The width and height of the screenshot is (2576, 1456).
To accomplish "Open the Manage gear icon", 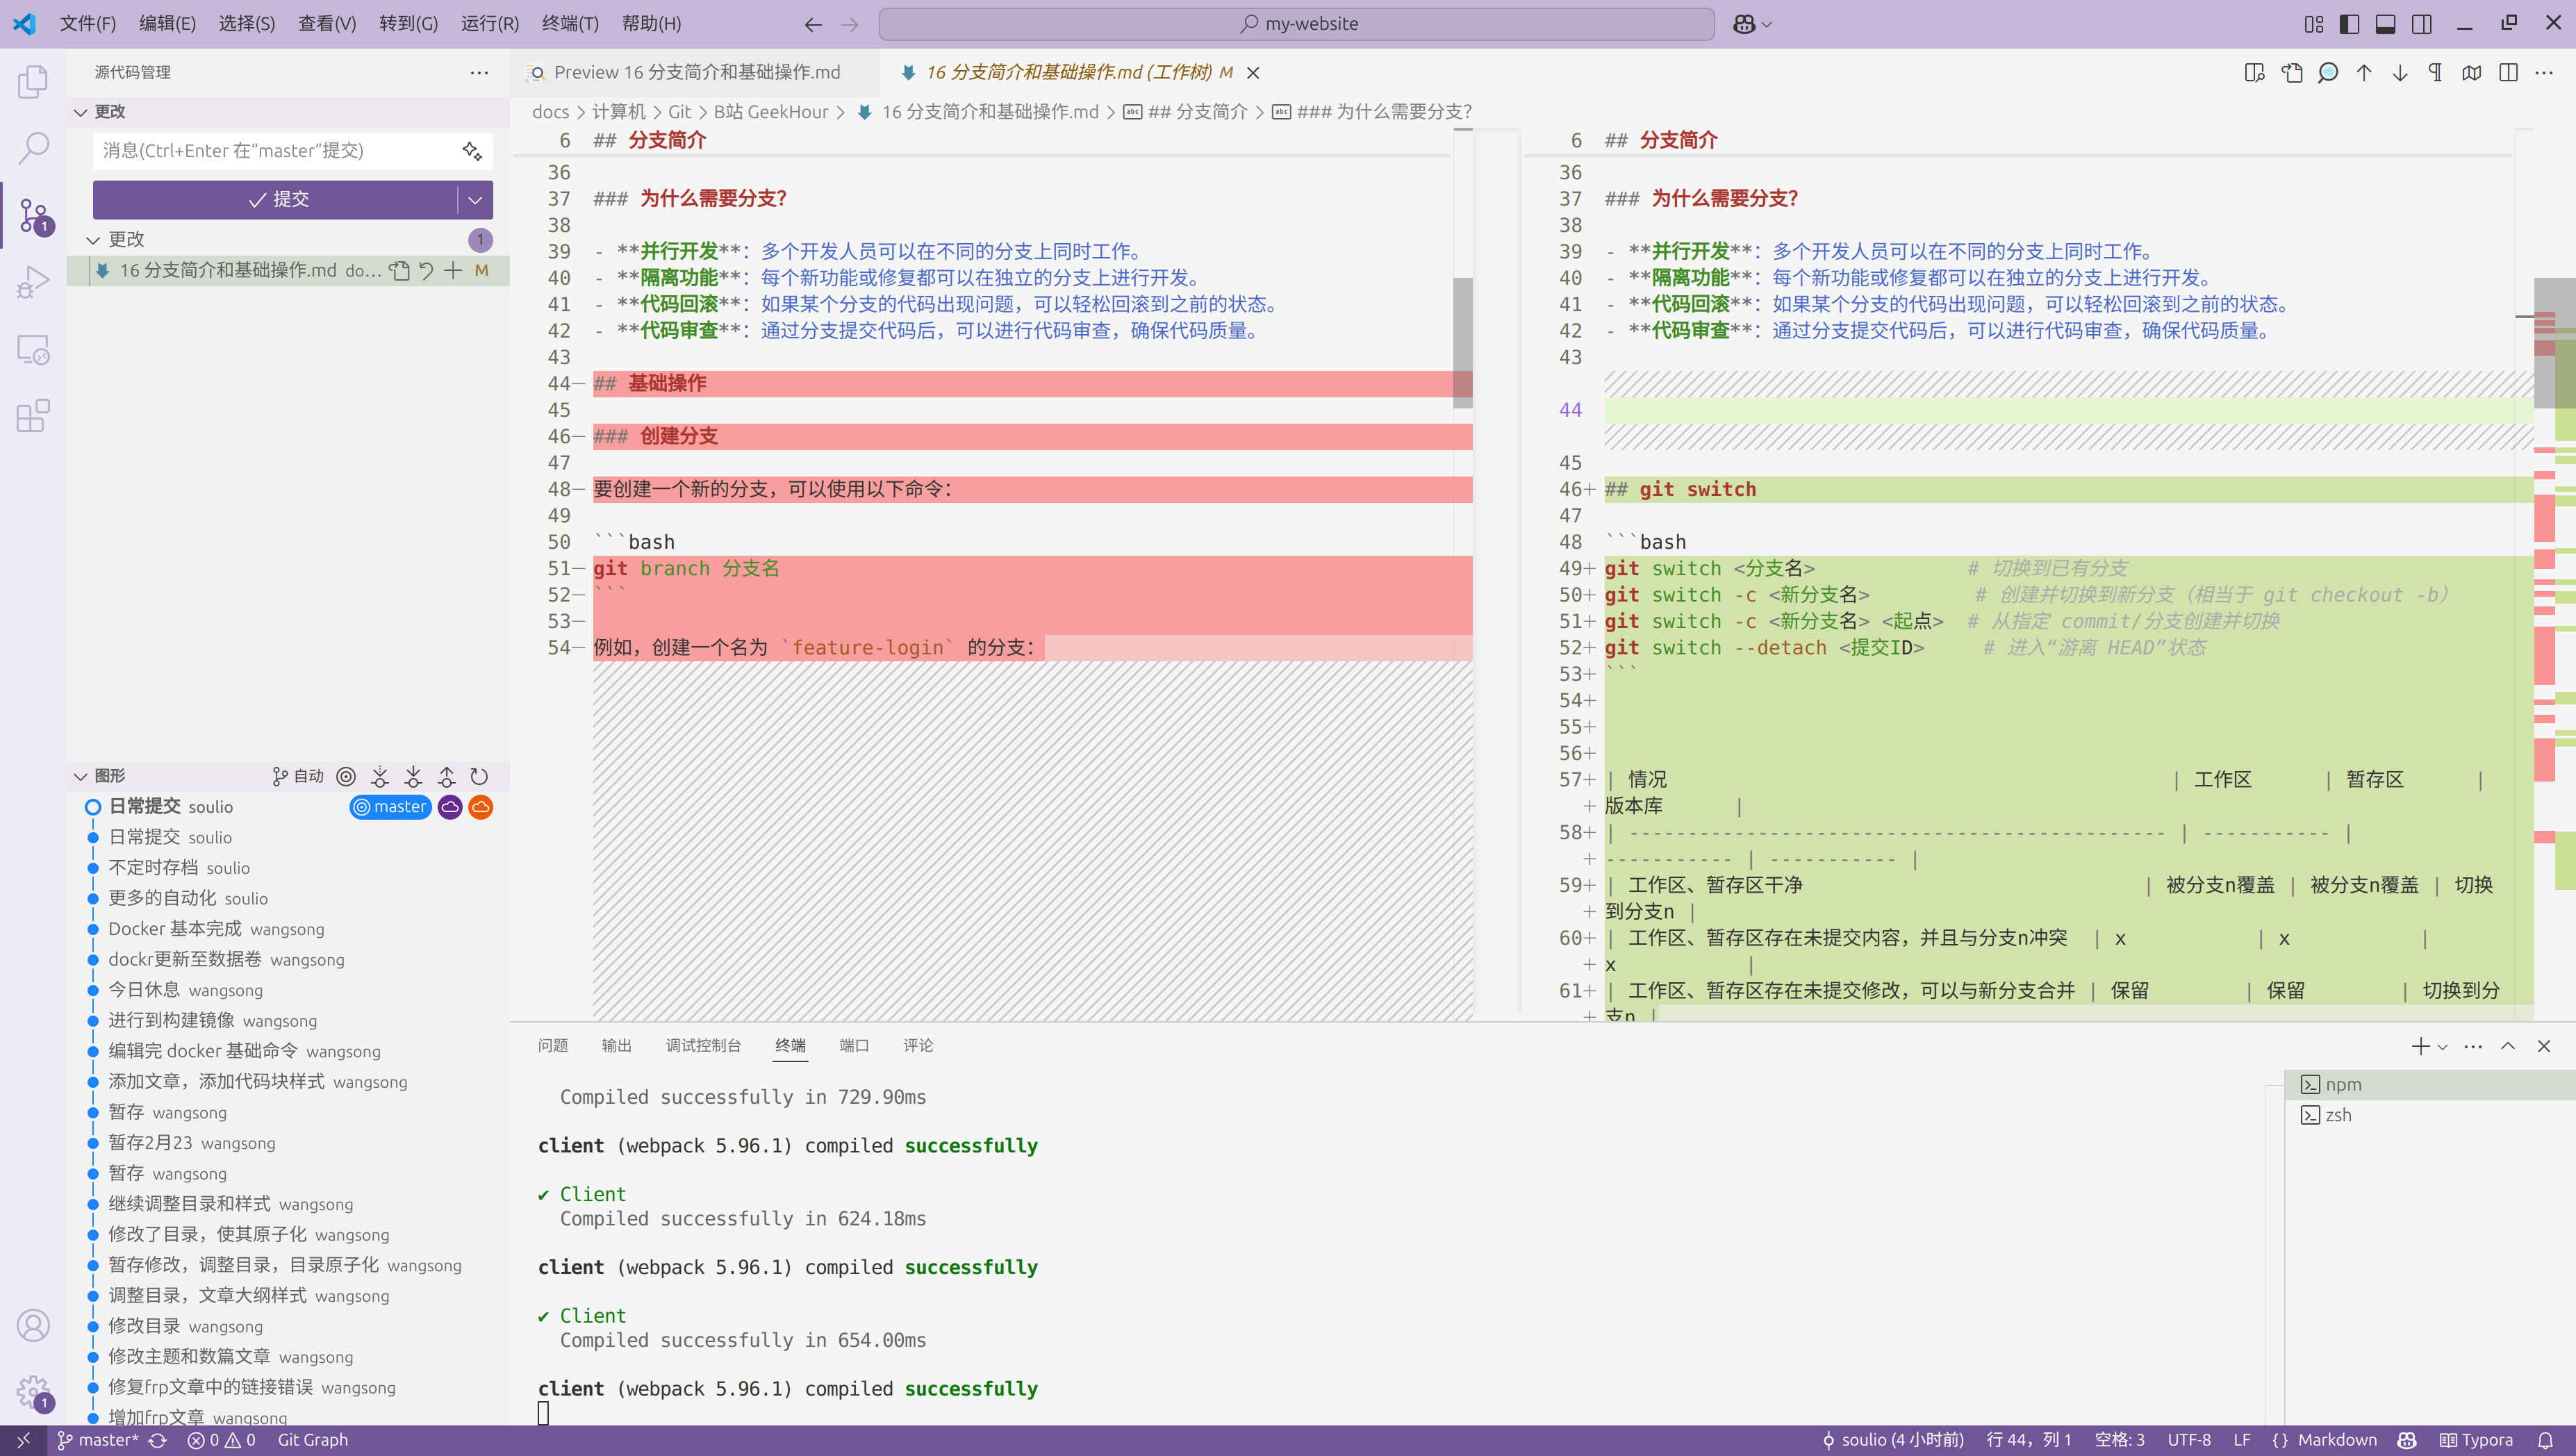I will pyautogui.click(x=33, y=1391).
